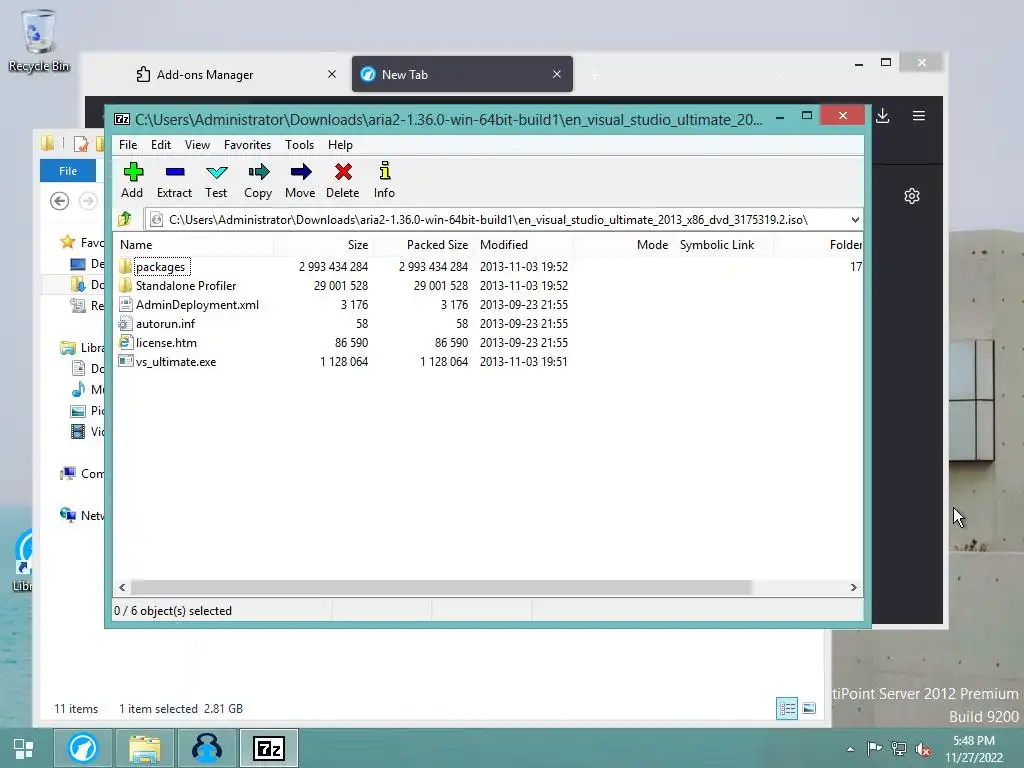The height and width of the screenshot is (768, 1024).
Task: Click the File tab in Explorer window
Action: click(68, 170)
